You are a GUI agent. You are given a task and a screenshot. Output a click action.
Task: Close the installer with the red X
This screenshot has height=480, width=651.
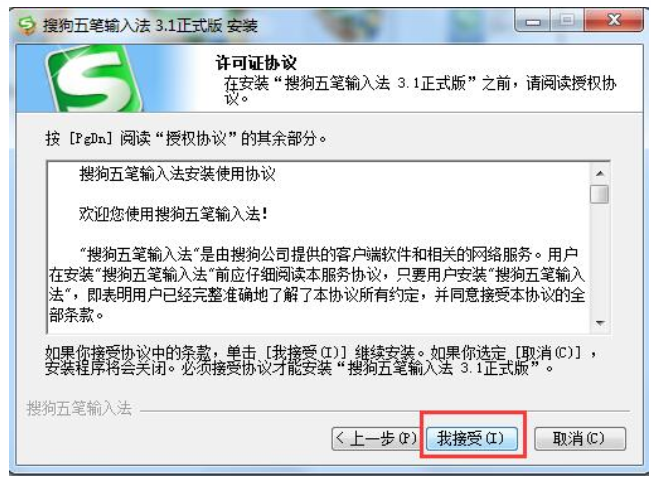[614, 21]
